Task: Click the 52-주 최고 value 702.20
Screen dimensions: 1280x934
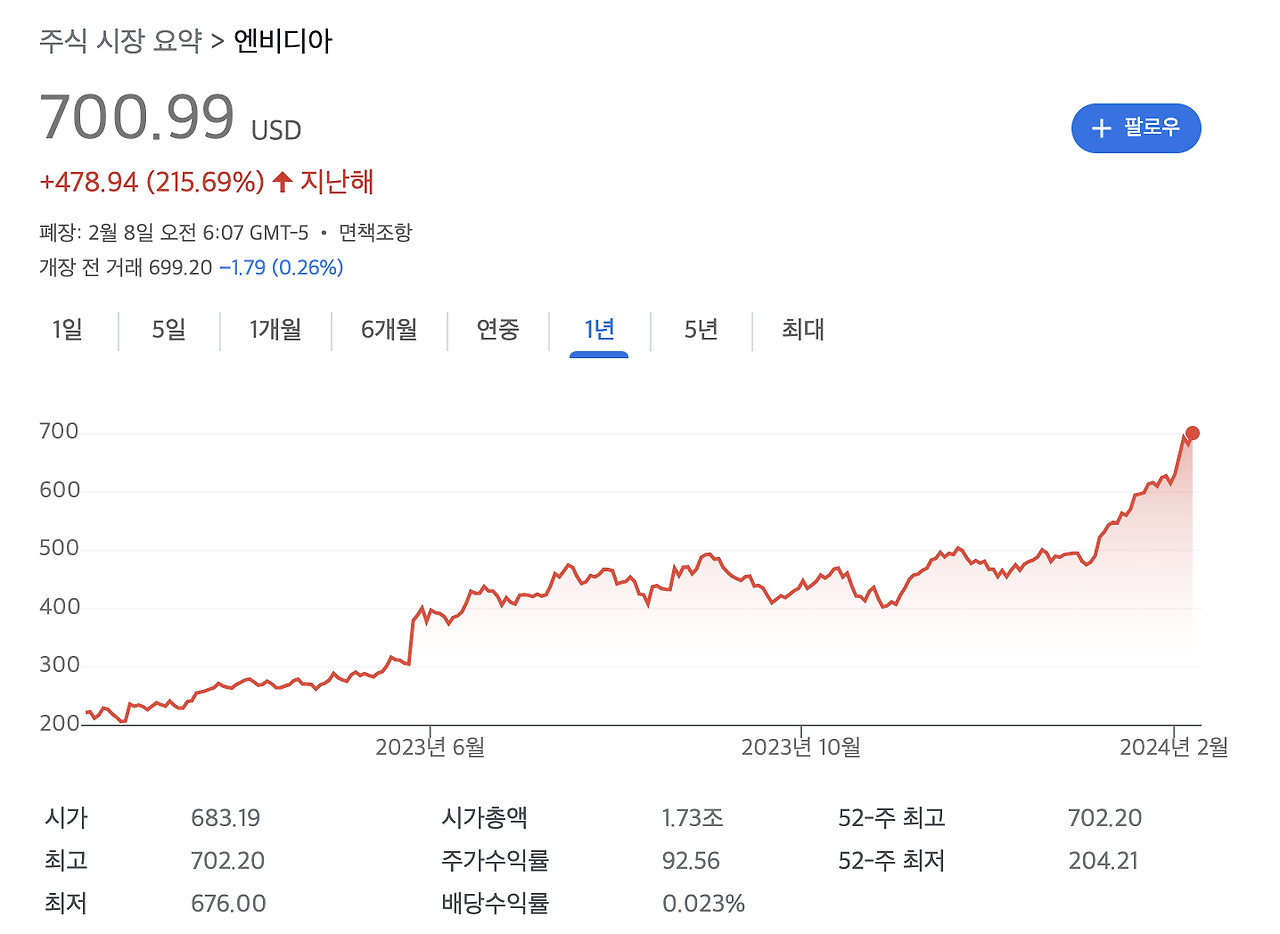Action: (x=1105, y=817)
